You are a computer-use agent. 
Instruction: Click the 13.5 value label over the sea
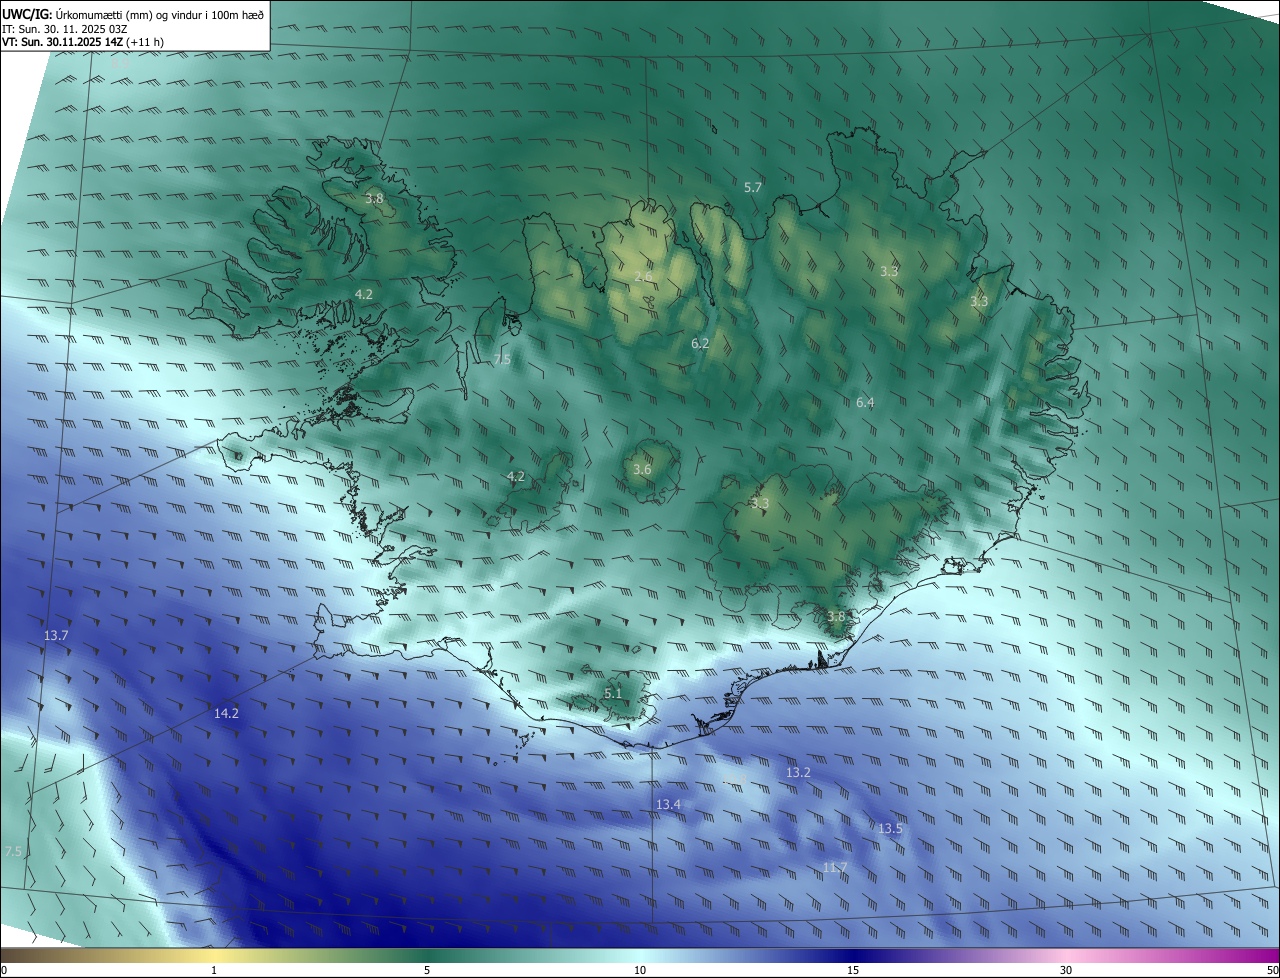(890, 828)
